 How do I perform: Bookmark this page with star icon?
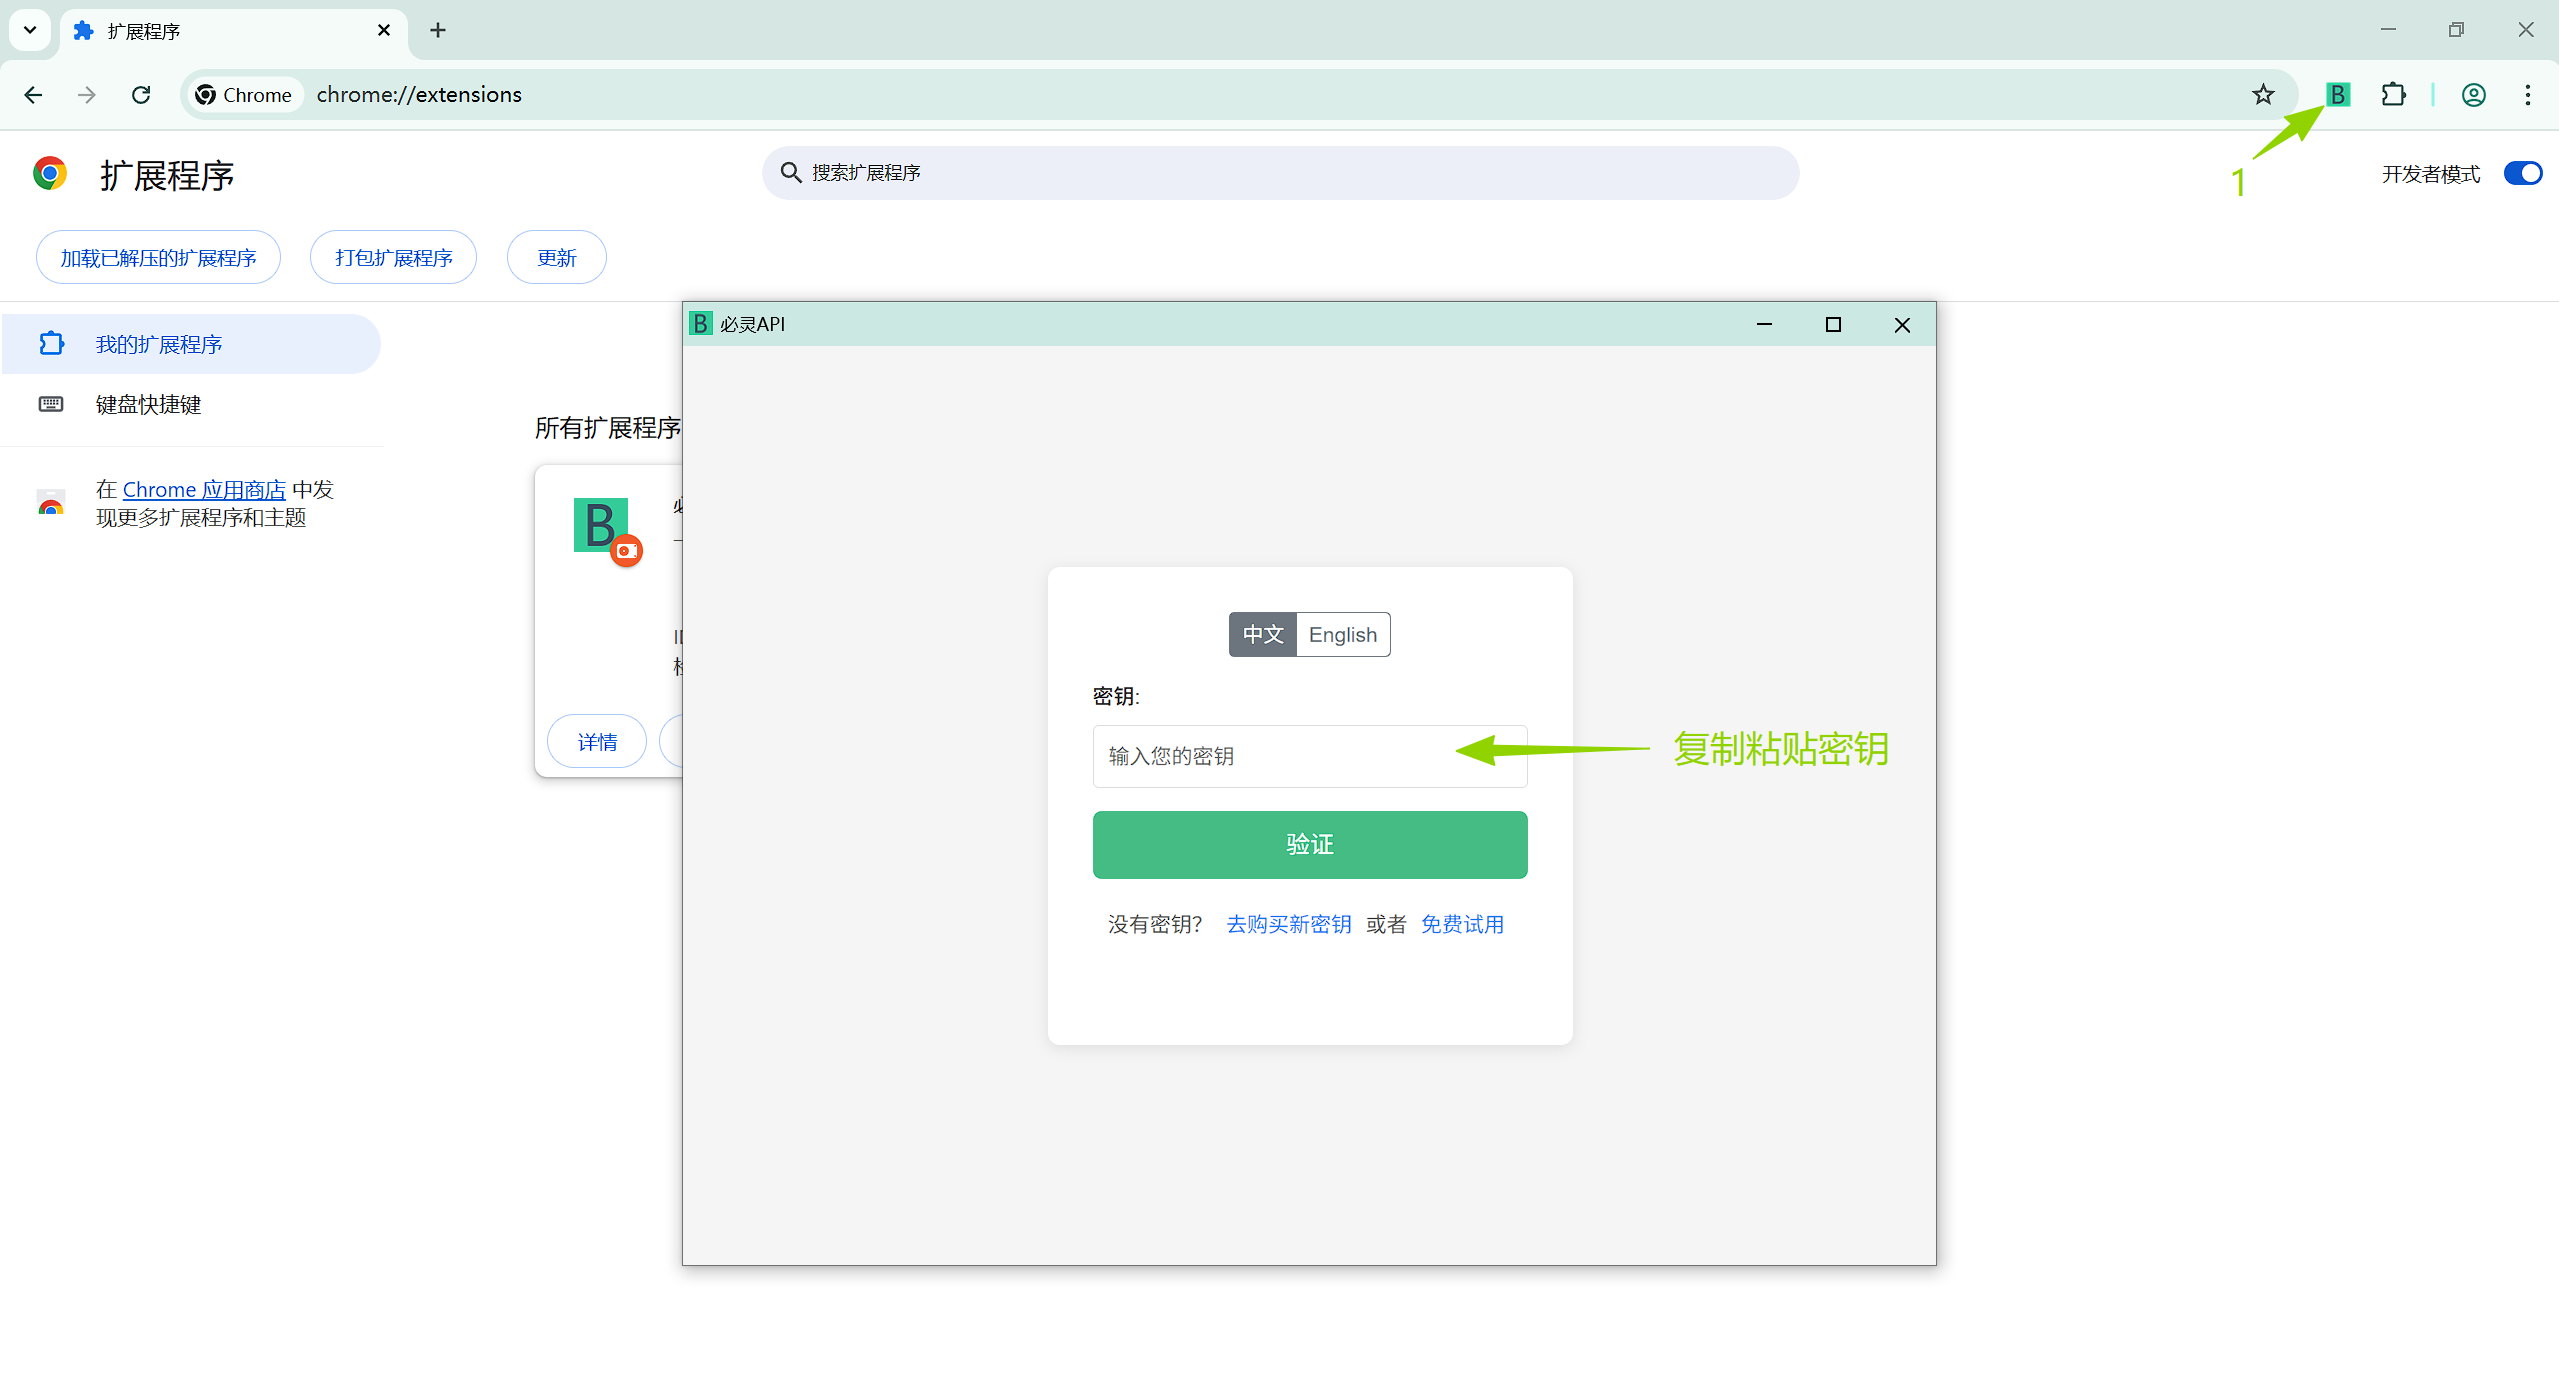tap(2263, 94)
